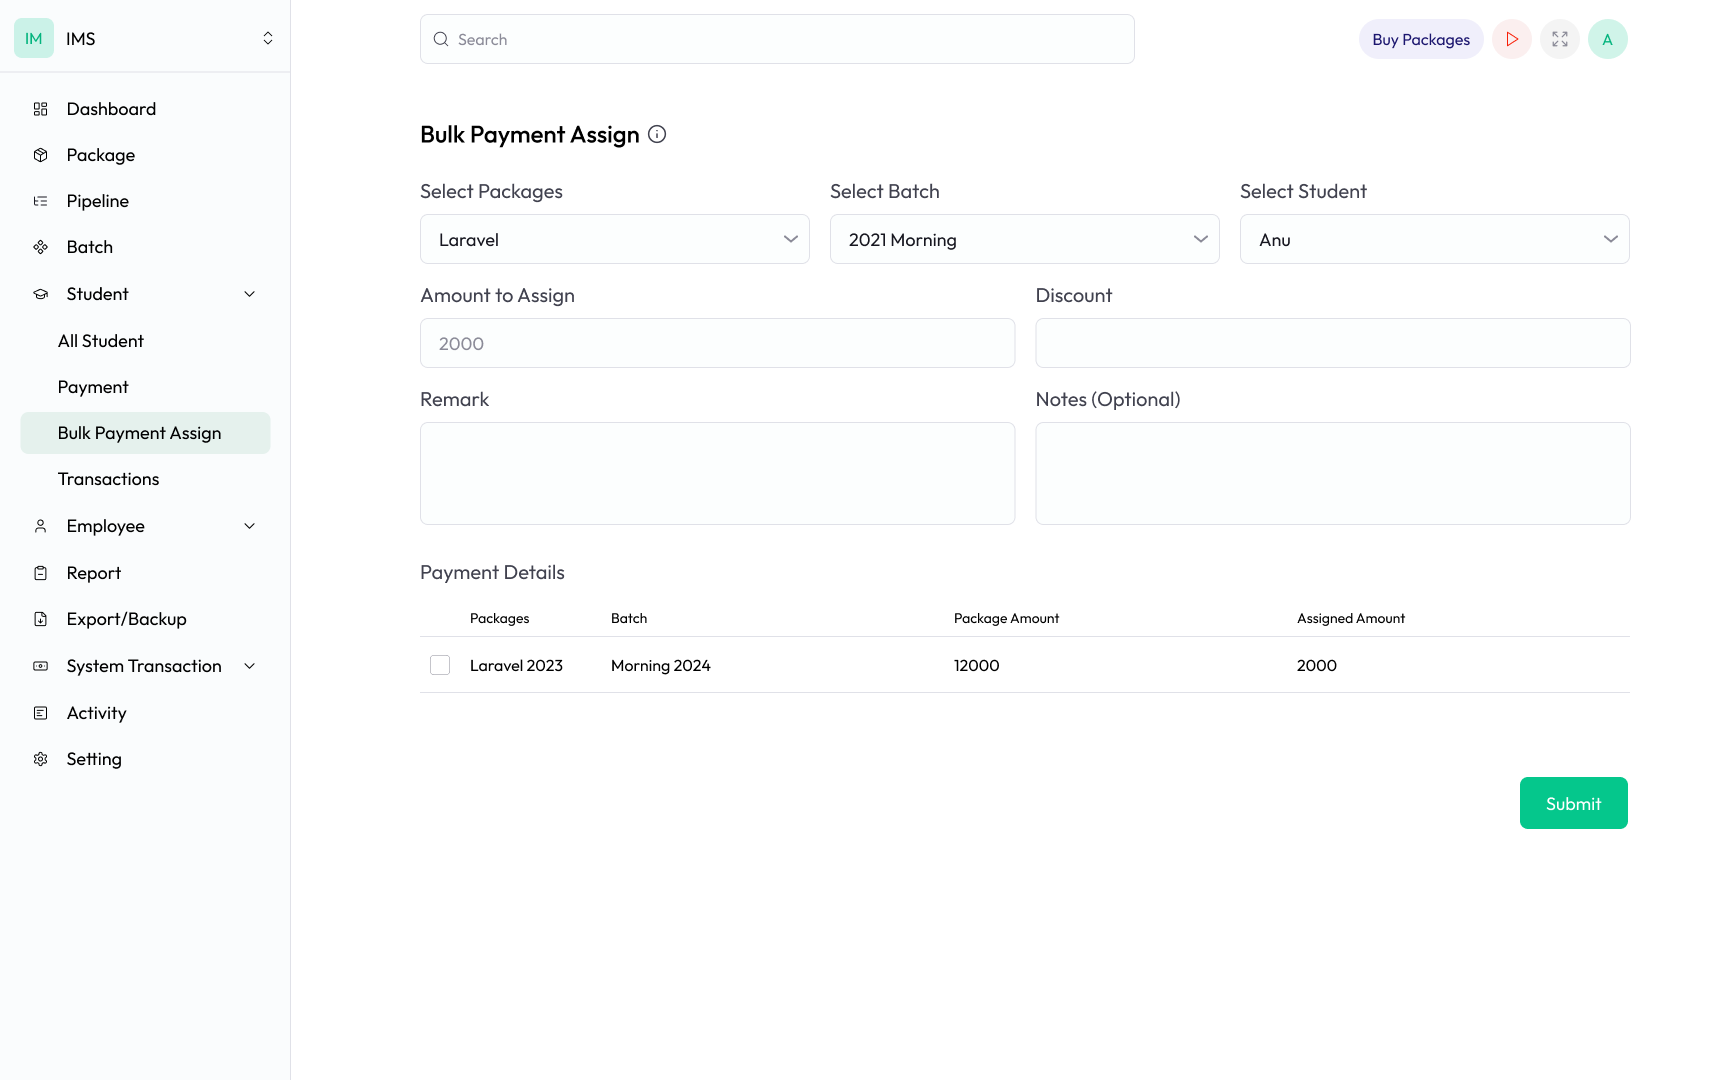The width and height of the screenshot is (1728, 1080).
Task: Open the Select Packages dropdown showing Laravel
Action: (x=615, y=239)
